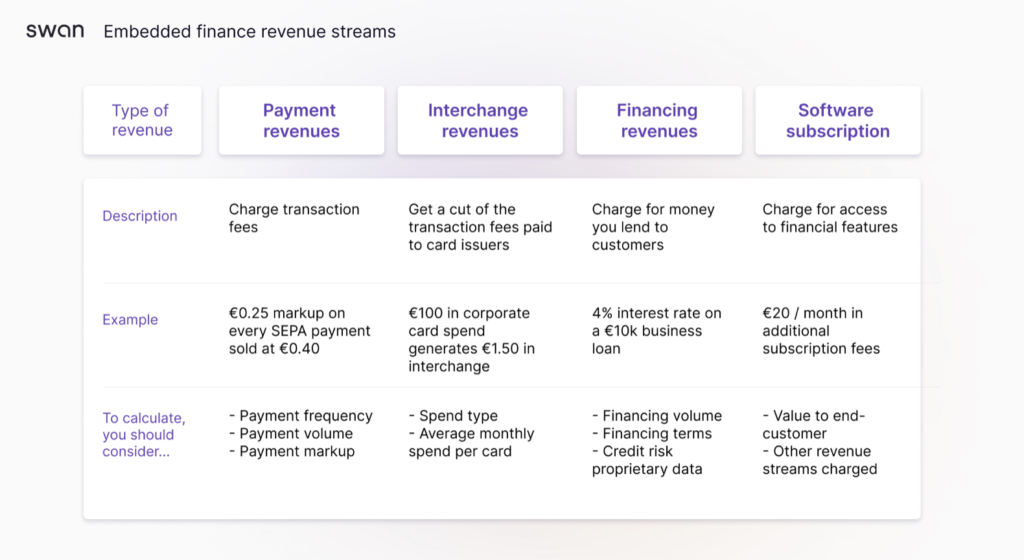This screenshot has width=1024, height=560.
Task: Select the "Get a cut of the transaction fees" text
Action: pos(479,227)
